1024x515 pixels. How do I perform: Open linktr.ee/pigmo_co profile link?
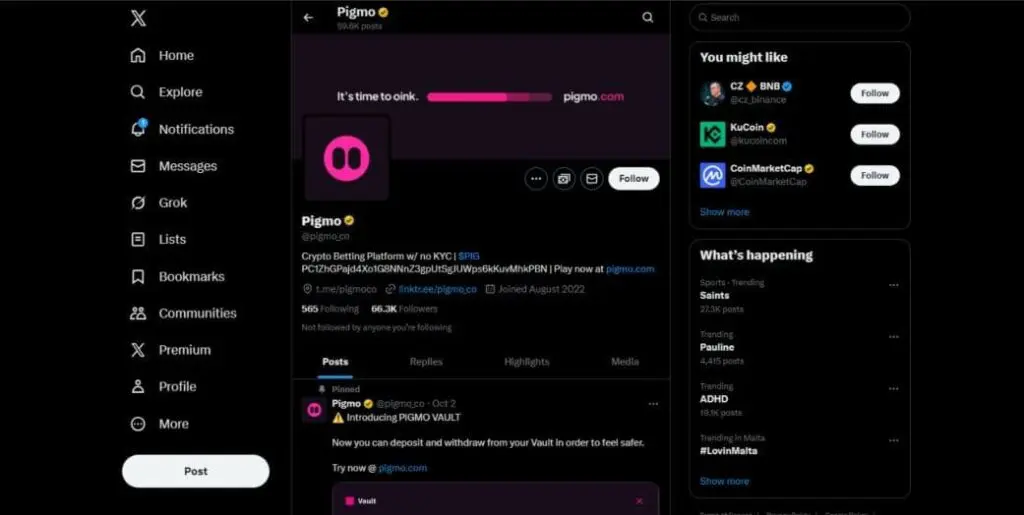pyautogui.click(x=438, y=289)
